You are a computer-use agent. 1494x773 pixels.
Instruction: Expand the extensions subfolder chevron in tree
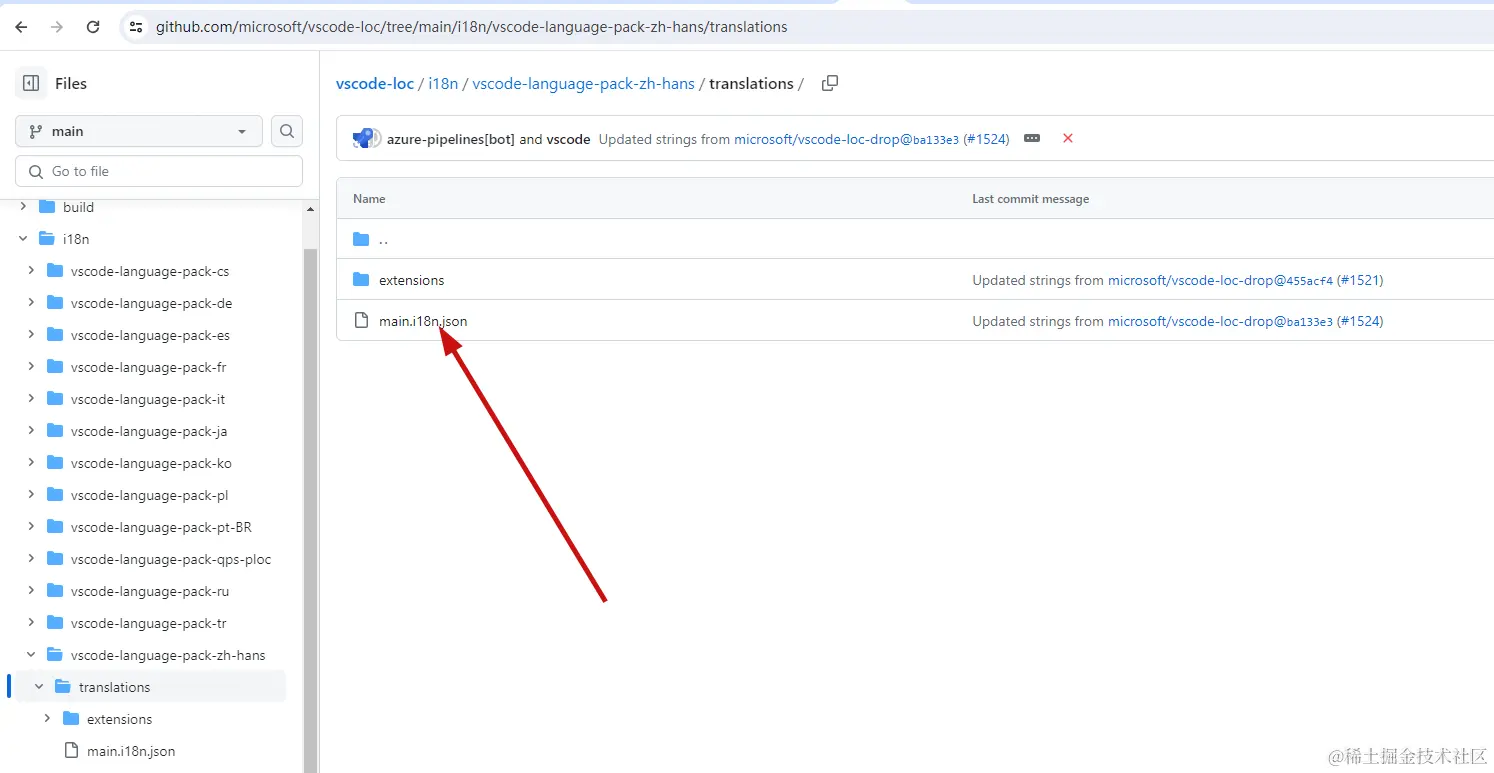[47, 719]
